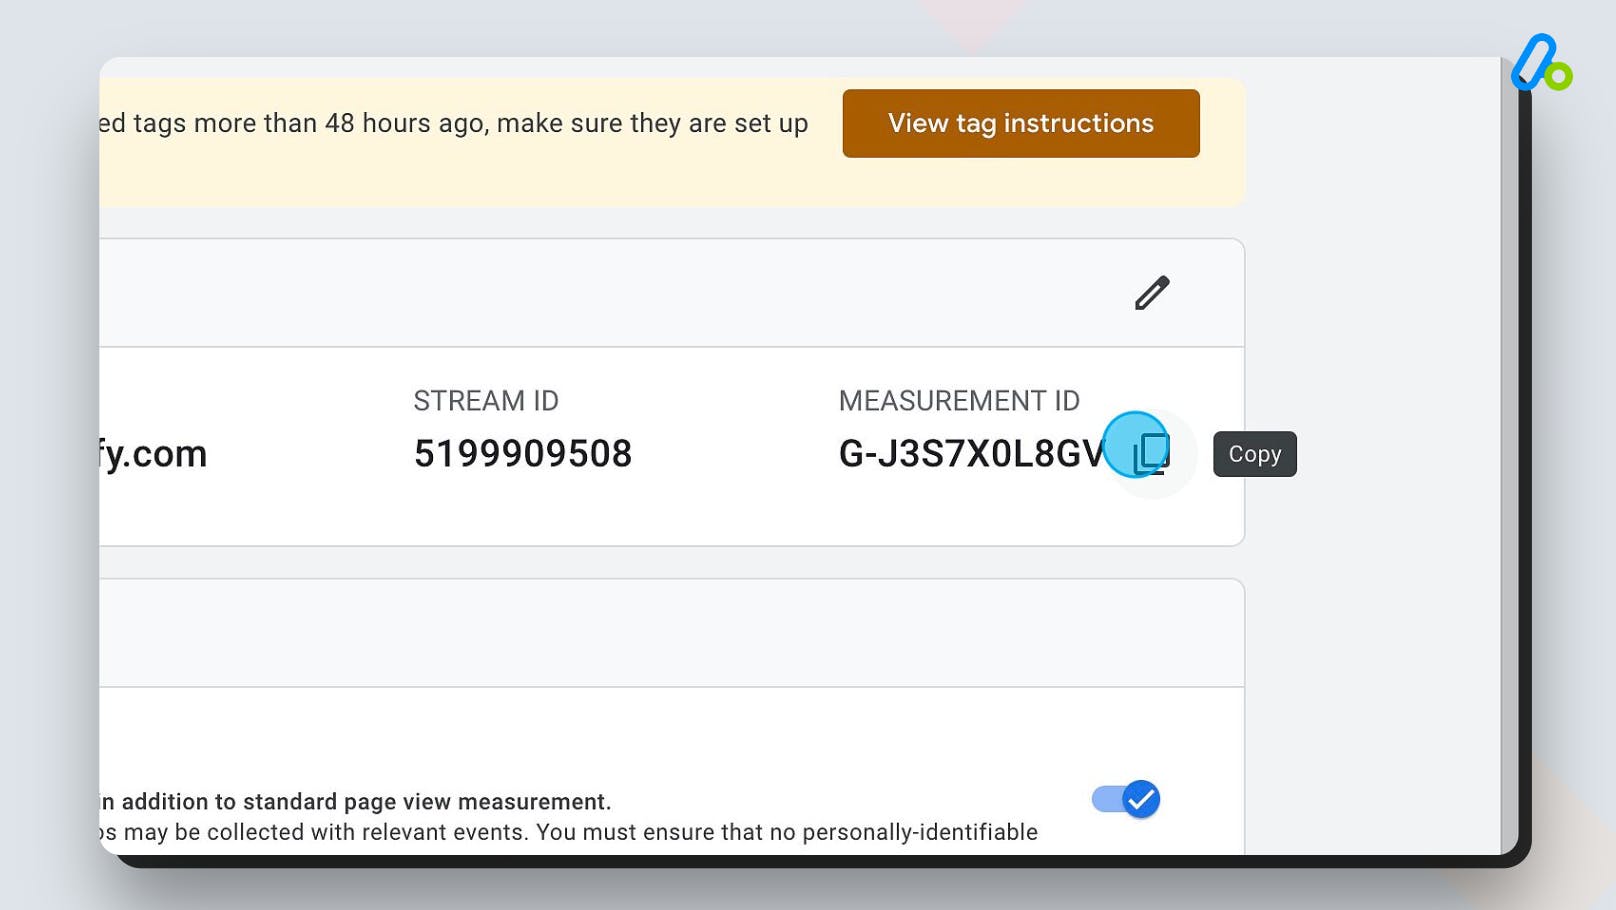The width and height of the screenshot is (1616, 910).
Task: Open View tag instructions
Action: click(x=1020, y=123)
